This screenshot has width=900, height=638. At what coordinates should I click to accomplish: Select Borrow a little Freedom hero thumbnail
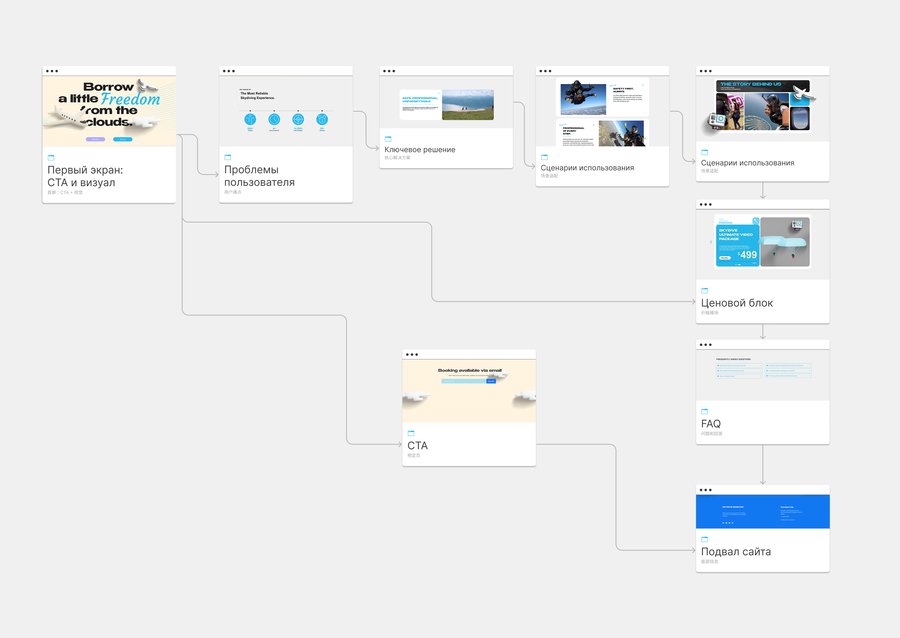click(109, 111)
